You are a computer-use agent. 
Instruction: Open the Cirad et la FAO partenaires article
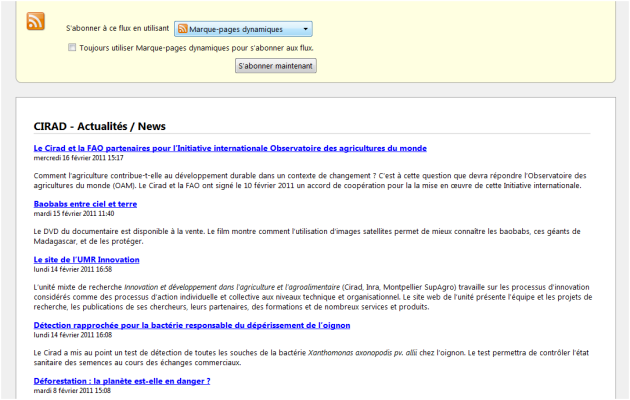coord(230,148)
